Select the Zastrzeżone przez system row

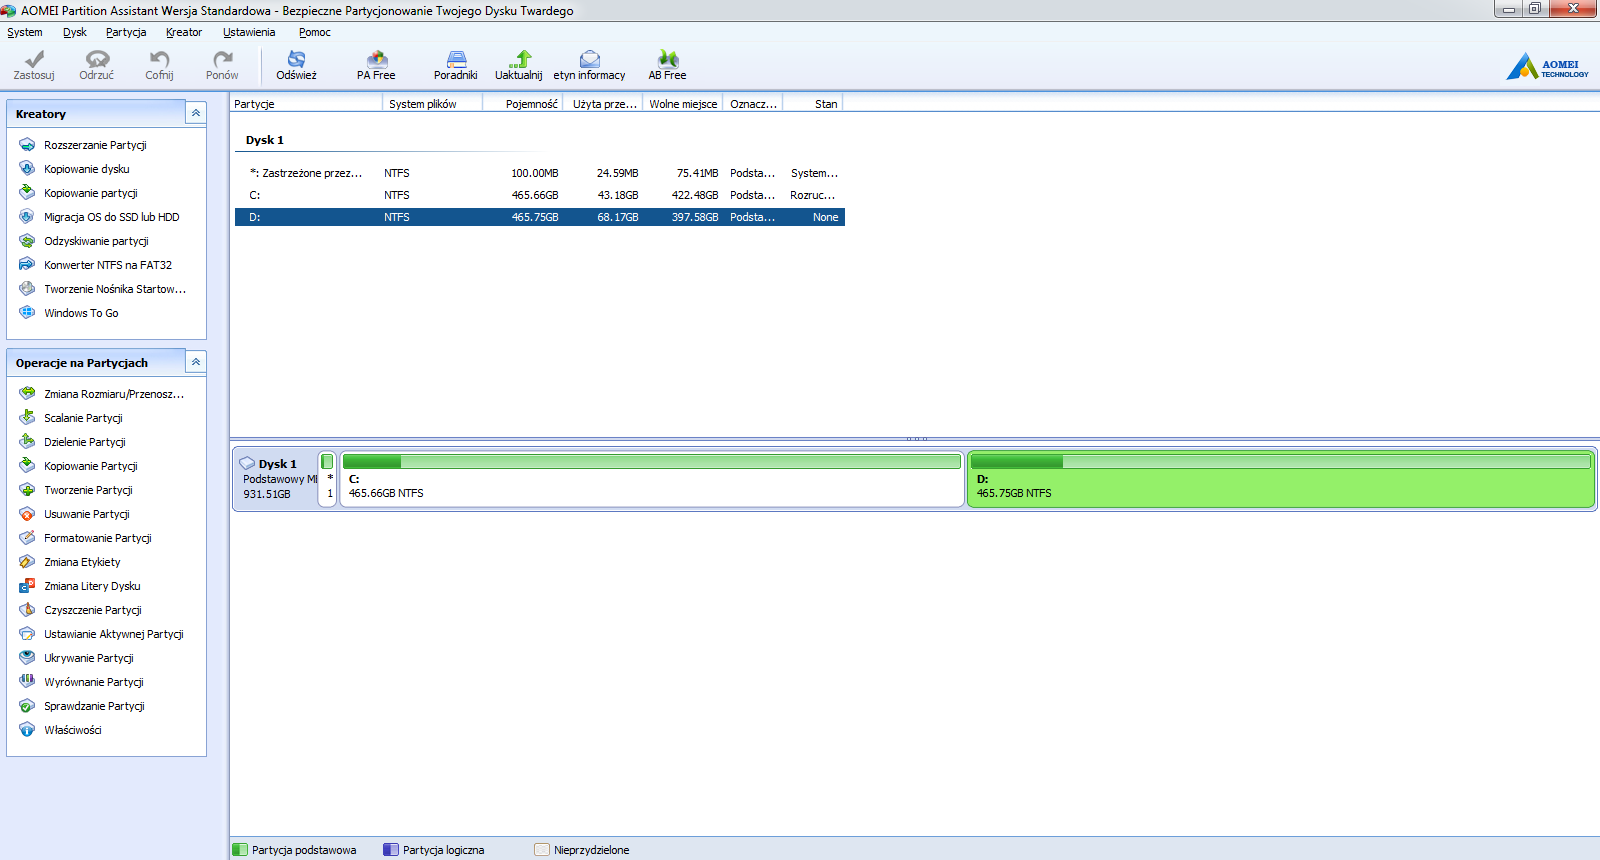540,173
